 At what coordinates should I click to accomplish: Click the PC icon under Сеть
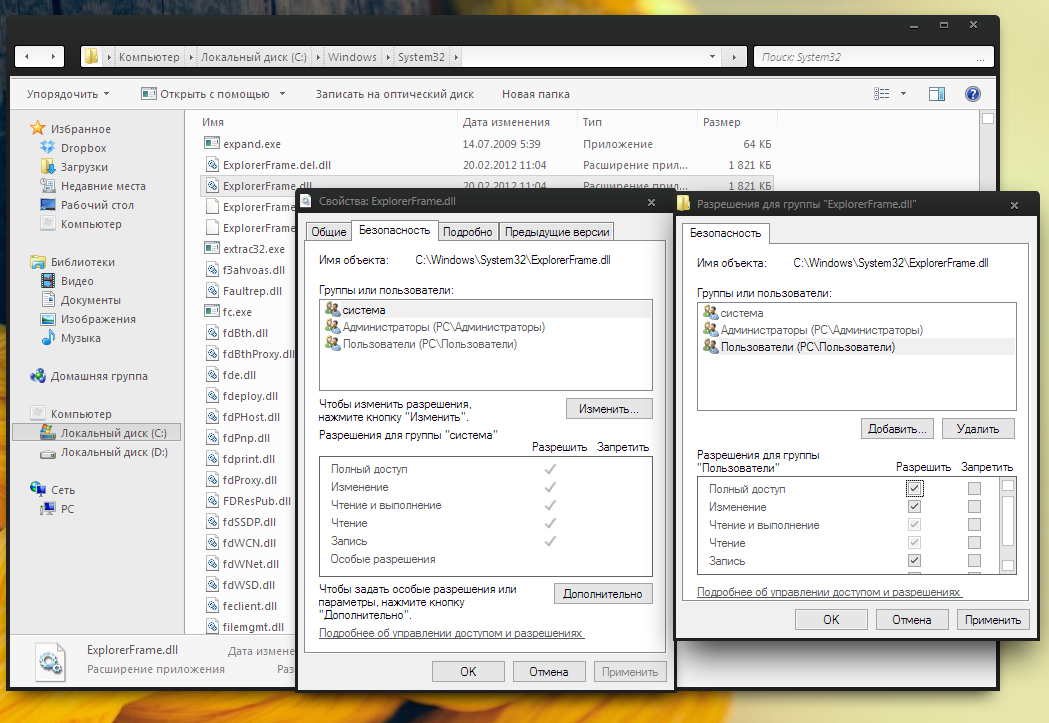click(x=47, y=509)
